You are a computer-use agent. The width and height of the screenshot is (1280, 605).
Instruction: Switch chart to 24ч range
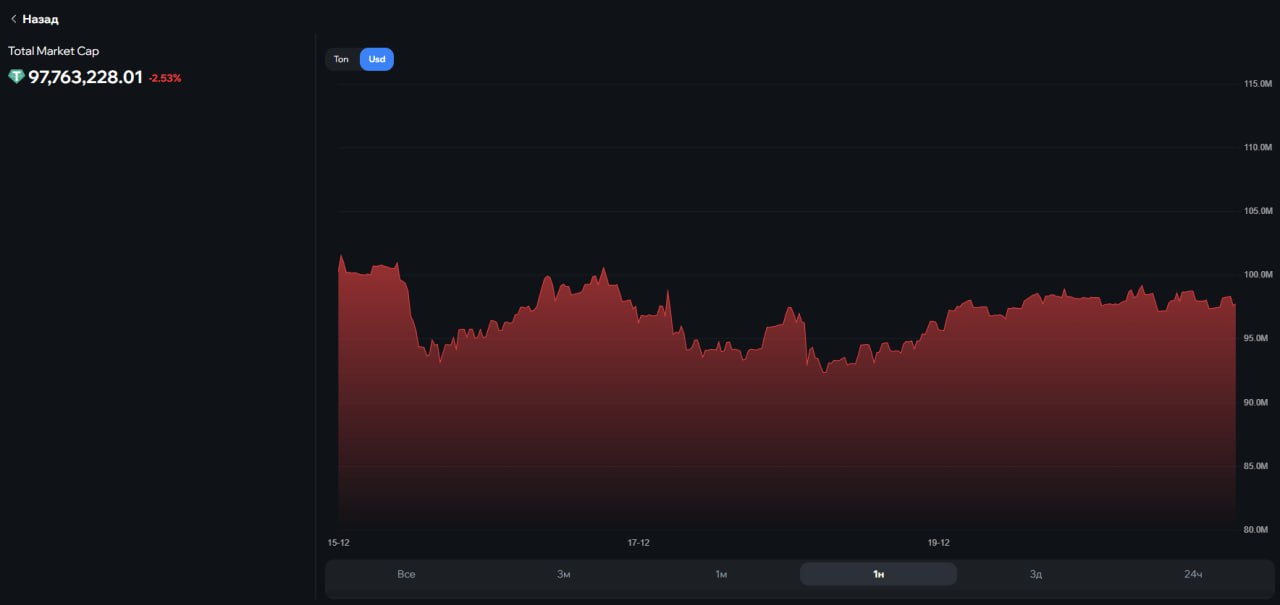click(x=1192, y=574)
